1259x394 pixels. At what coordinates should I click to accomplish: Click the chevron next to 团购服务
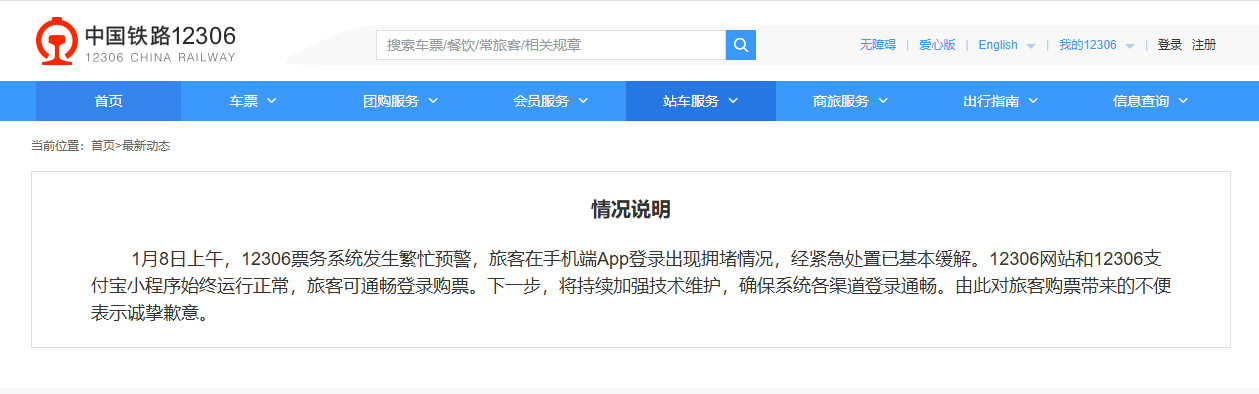point(433,101)
